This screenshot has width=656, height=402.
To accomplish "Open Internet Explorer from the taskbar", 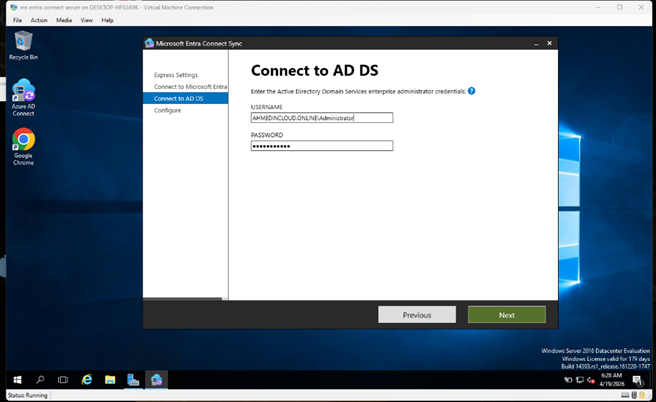I will (x=87, y=380).
